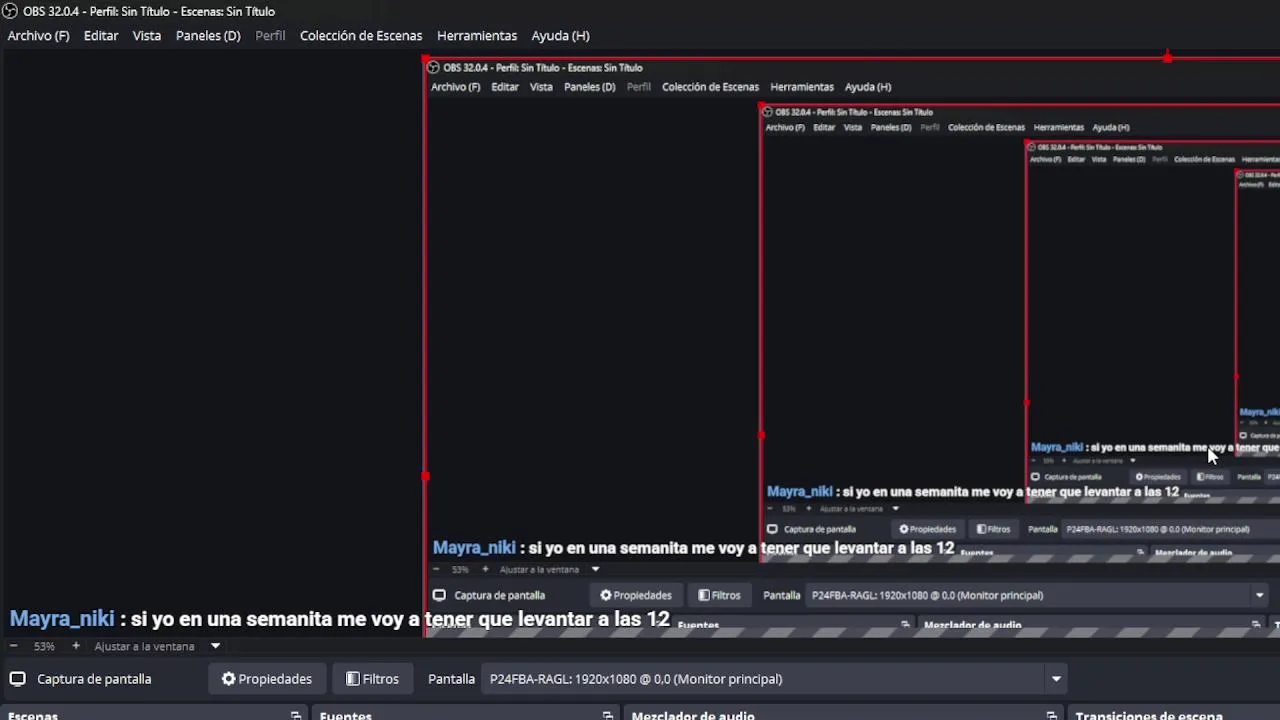Screen dimensions: 1280x720
Task: Click Filtros in the largest nested preview copy
Action: click(719, 595)
